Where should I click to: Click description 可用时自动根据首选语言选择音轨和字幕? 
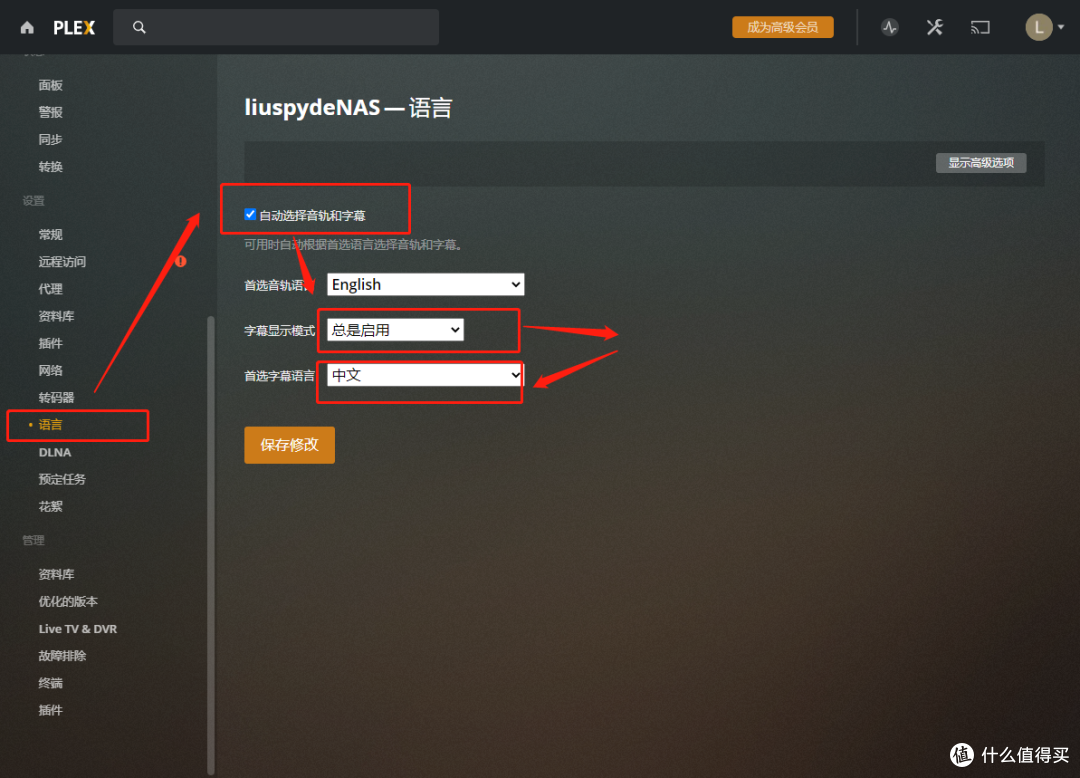click(x=353, y=244)
